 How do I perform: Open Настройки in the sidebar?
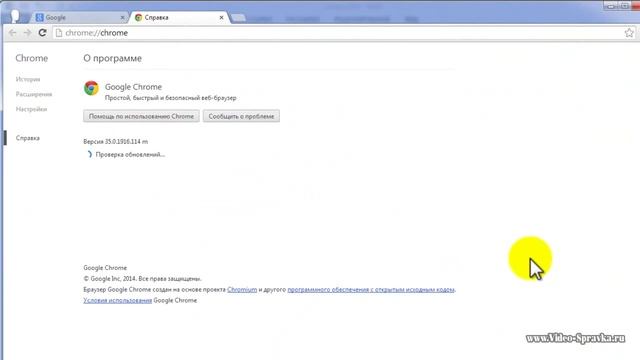pyautogui.click(x=31, y=109)
